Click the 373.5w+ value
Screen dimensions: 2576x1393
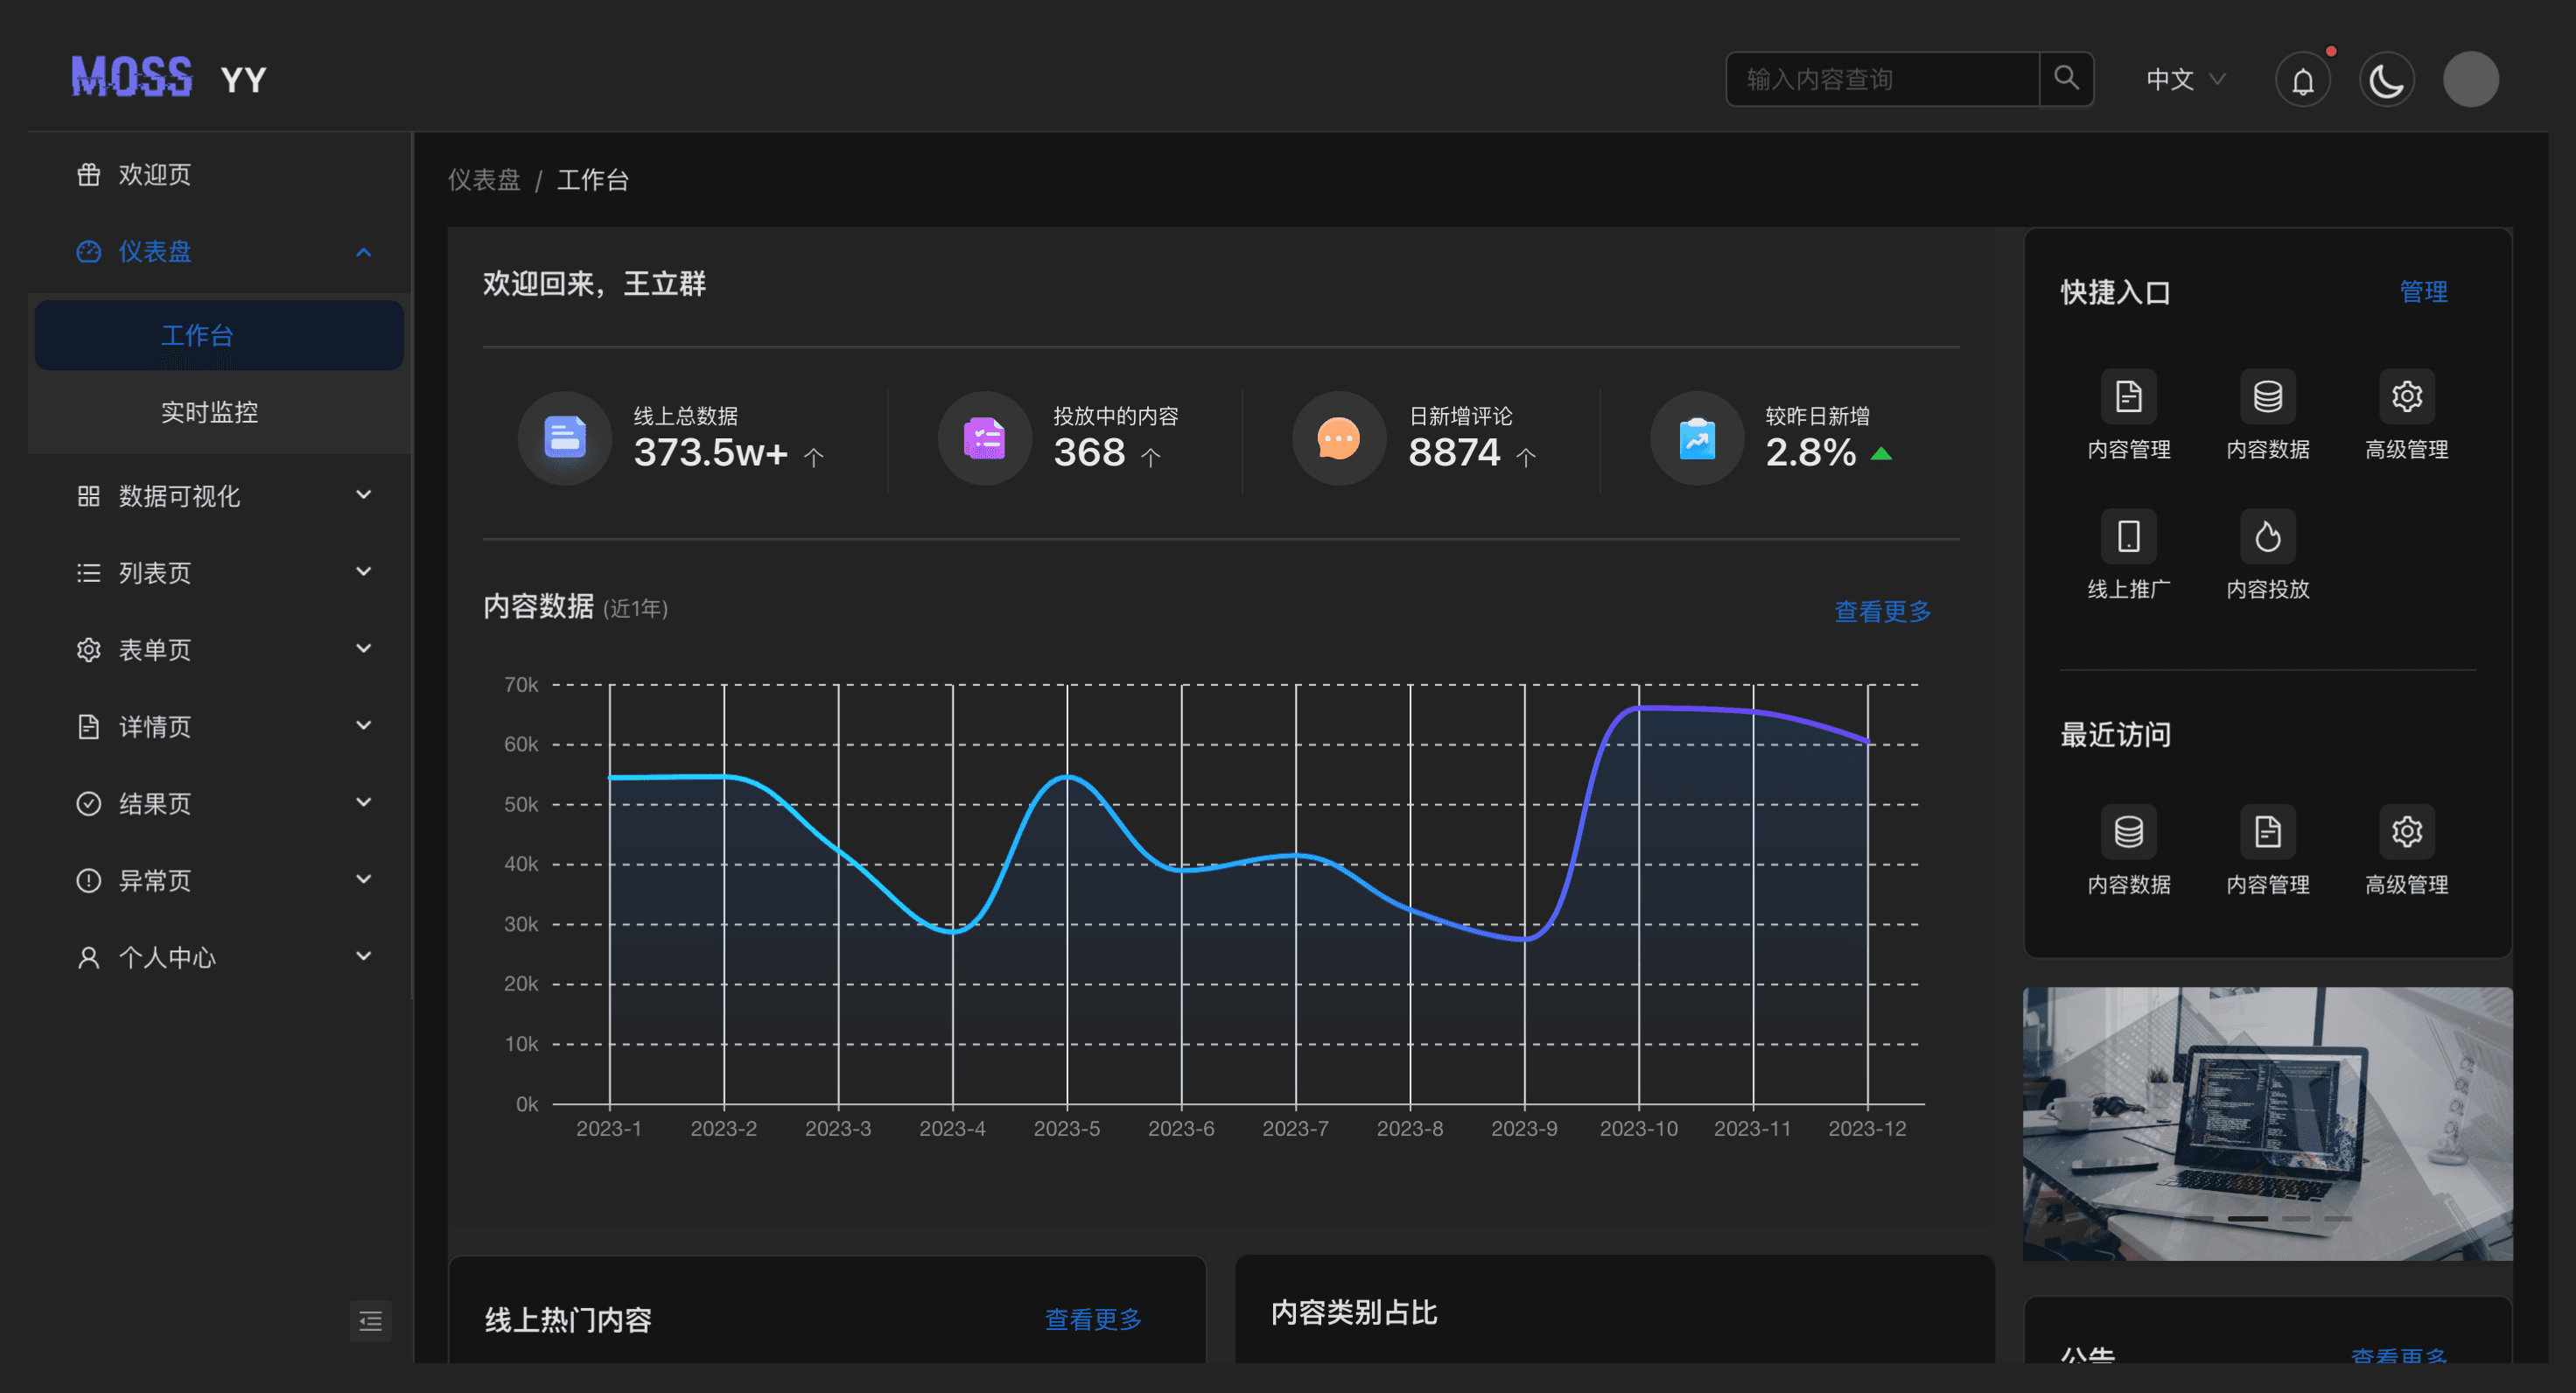click(711, 453)
